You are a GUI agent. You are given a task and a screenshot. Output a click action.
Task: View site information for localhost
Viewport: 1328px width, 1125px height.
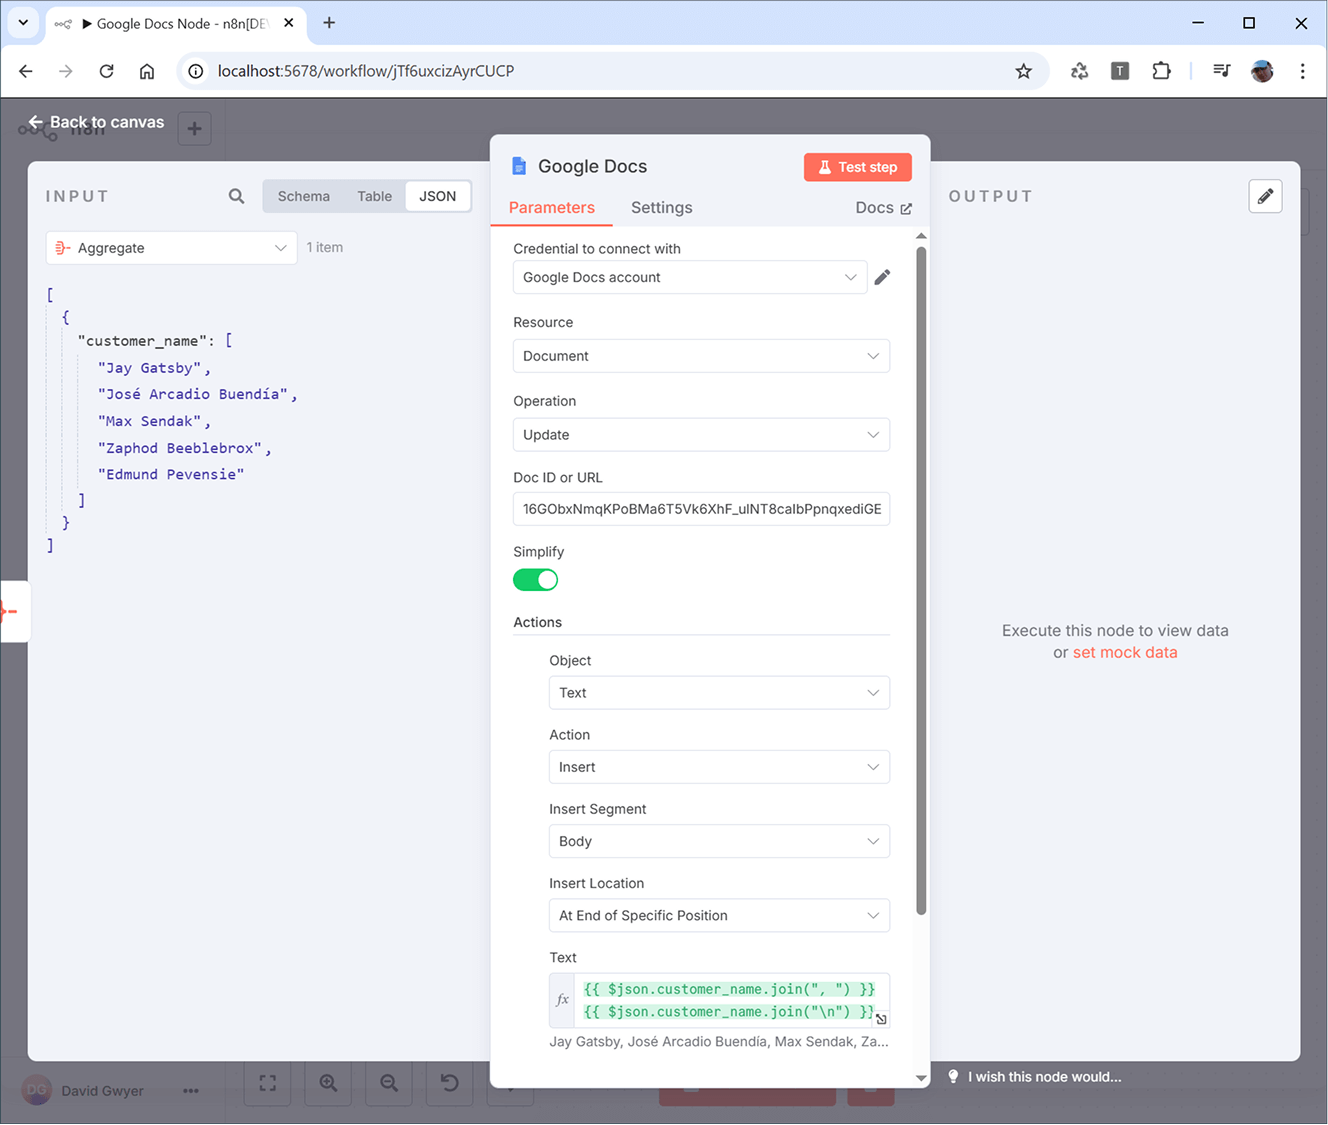pyautogui.click(x=196, y=71)
